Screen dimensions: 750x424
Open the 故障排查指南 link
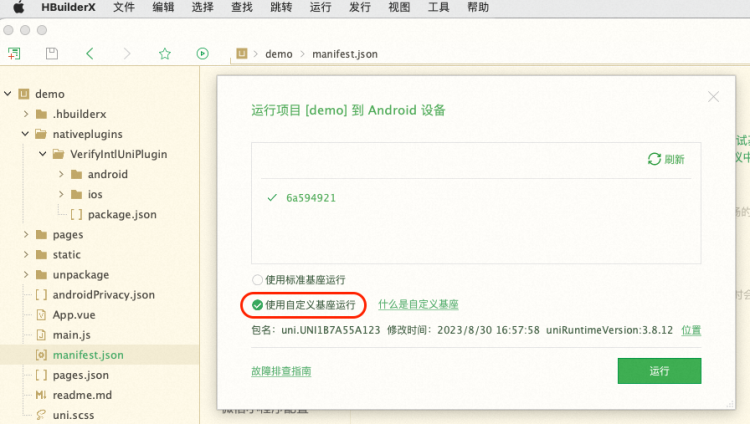[281, 371]
